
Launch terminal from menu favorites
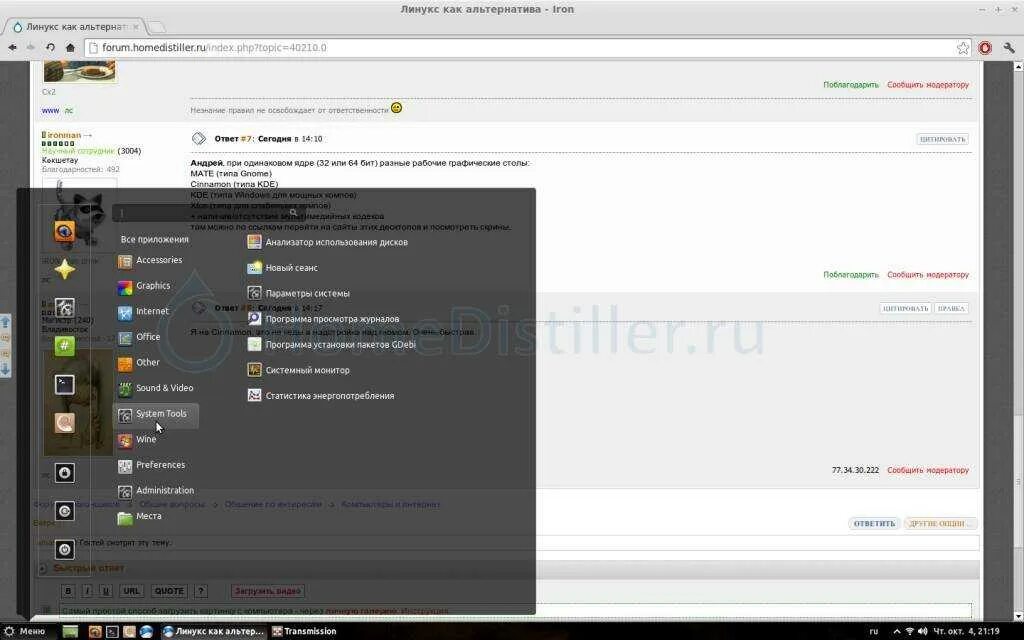coord(64,385)
